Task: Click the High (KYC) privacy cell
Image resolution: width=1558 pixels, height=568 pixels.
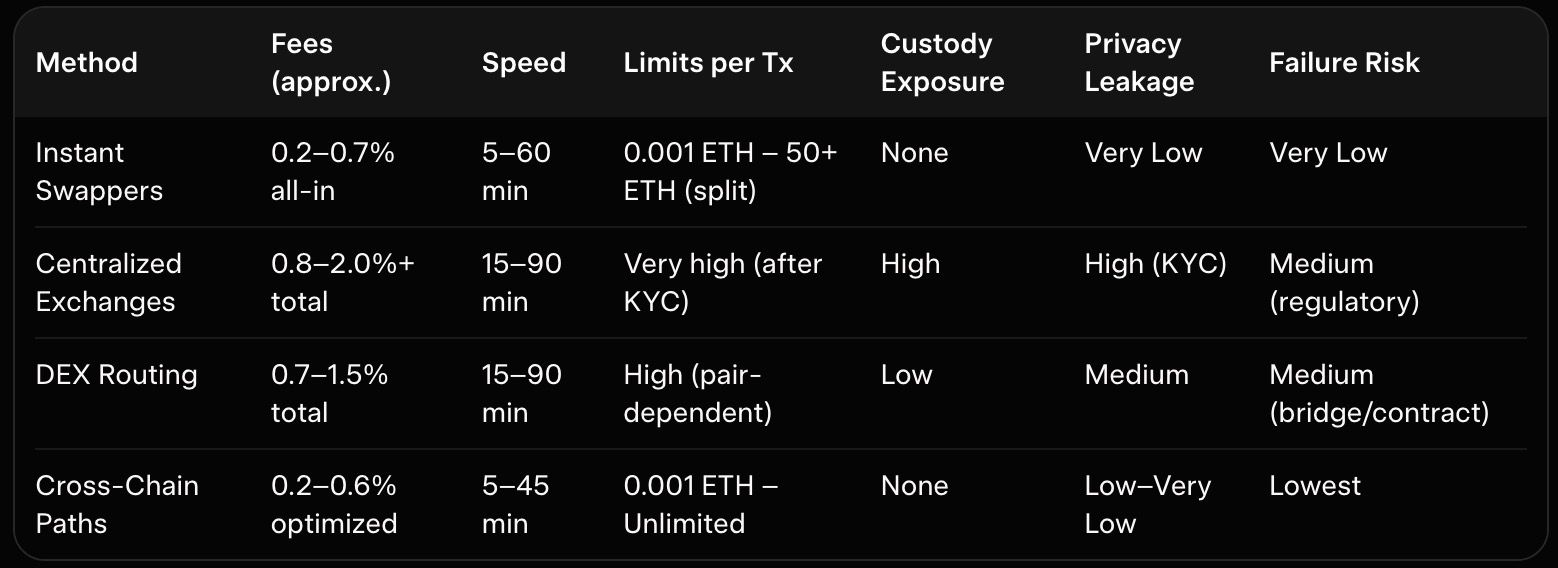Action: [x=1155, y=264]
